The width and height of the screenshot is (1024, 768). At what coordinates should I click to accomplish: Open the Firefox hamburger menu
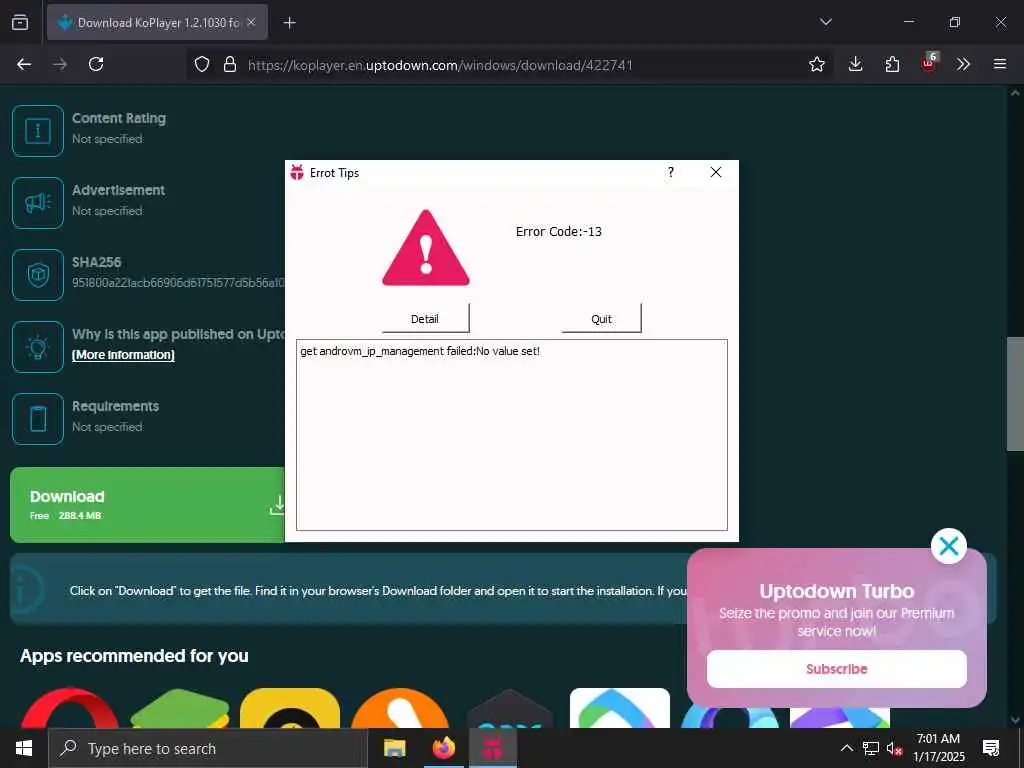(x=1000, y=64)
